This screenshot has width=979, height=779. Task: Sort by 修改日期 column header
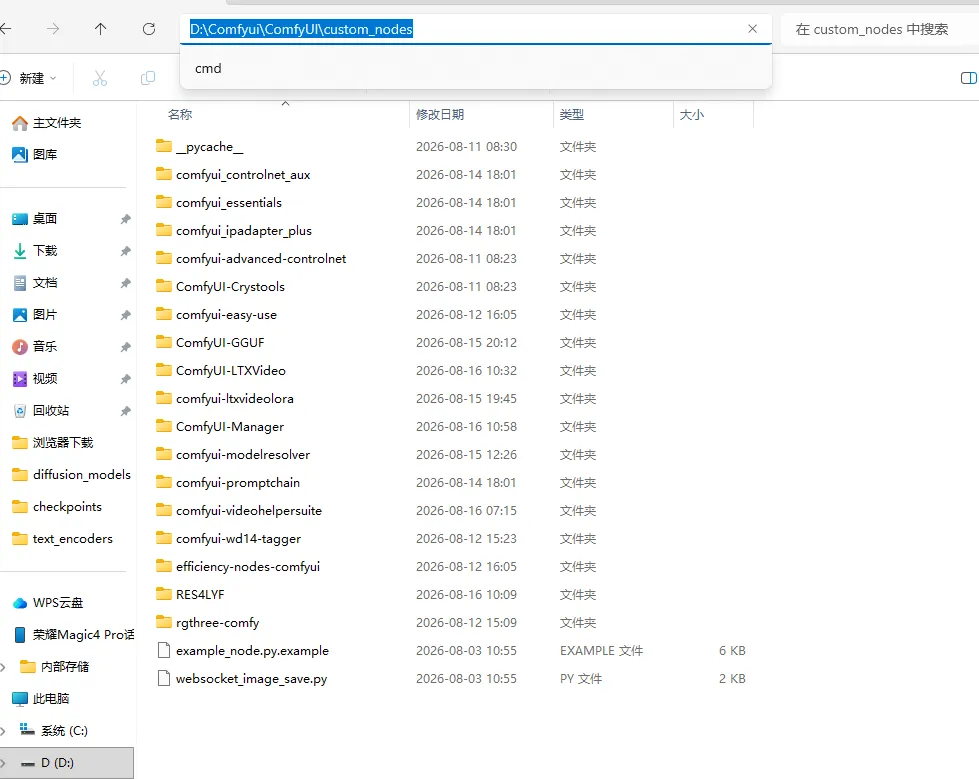tap(440, 114)
